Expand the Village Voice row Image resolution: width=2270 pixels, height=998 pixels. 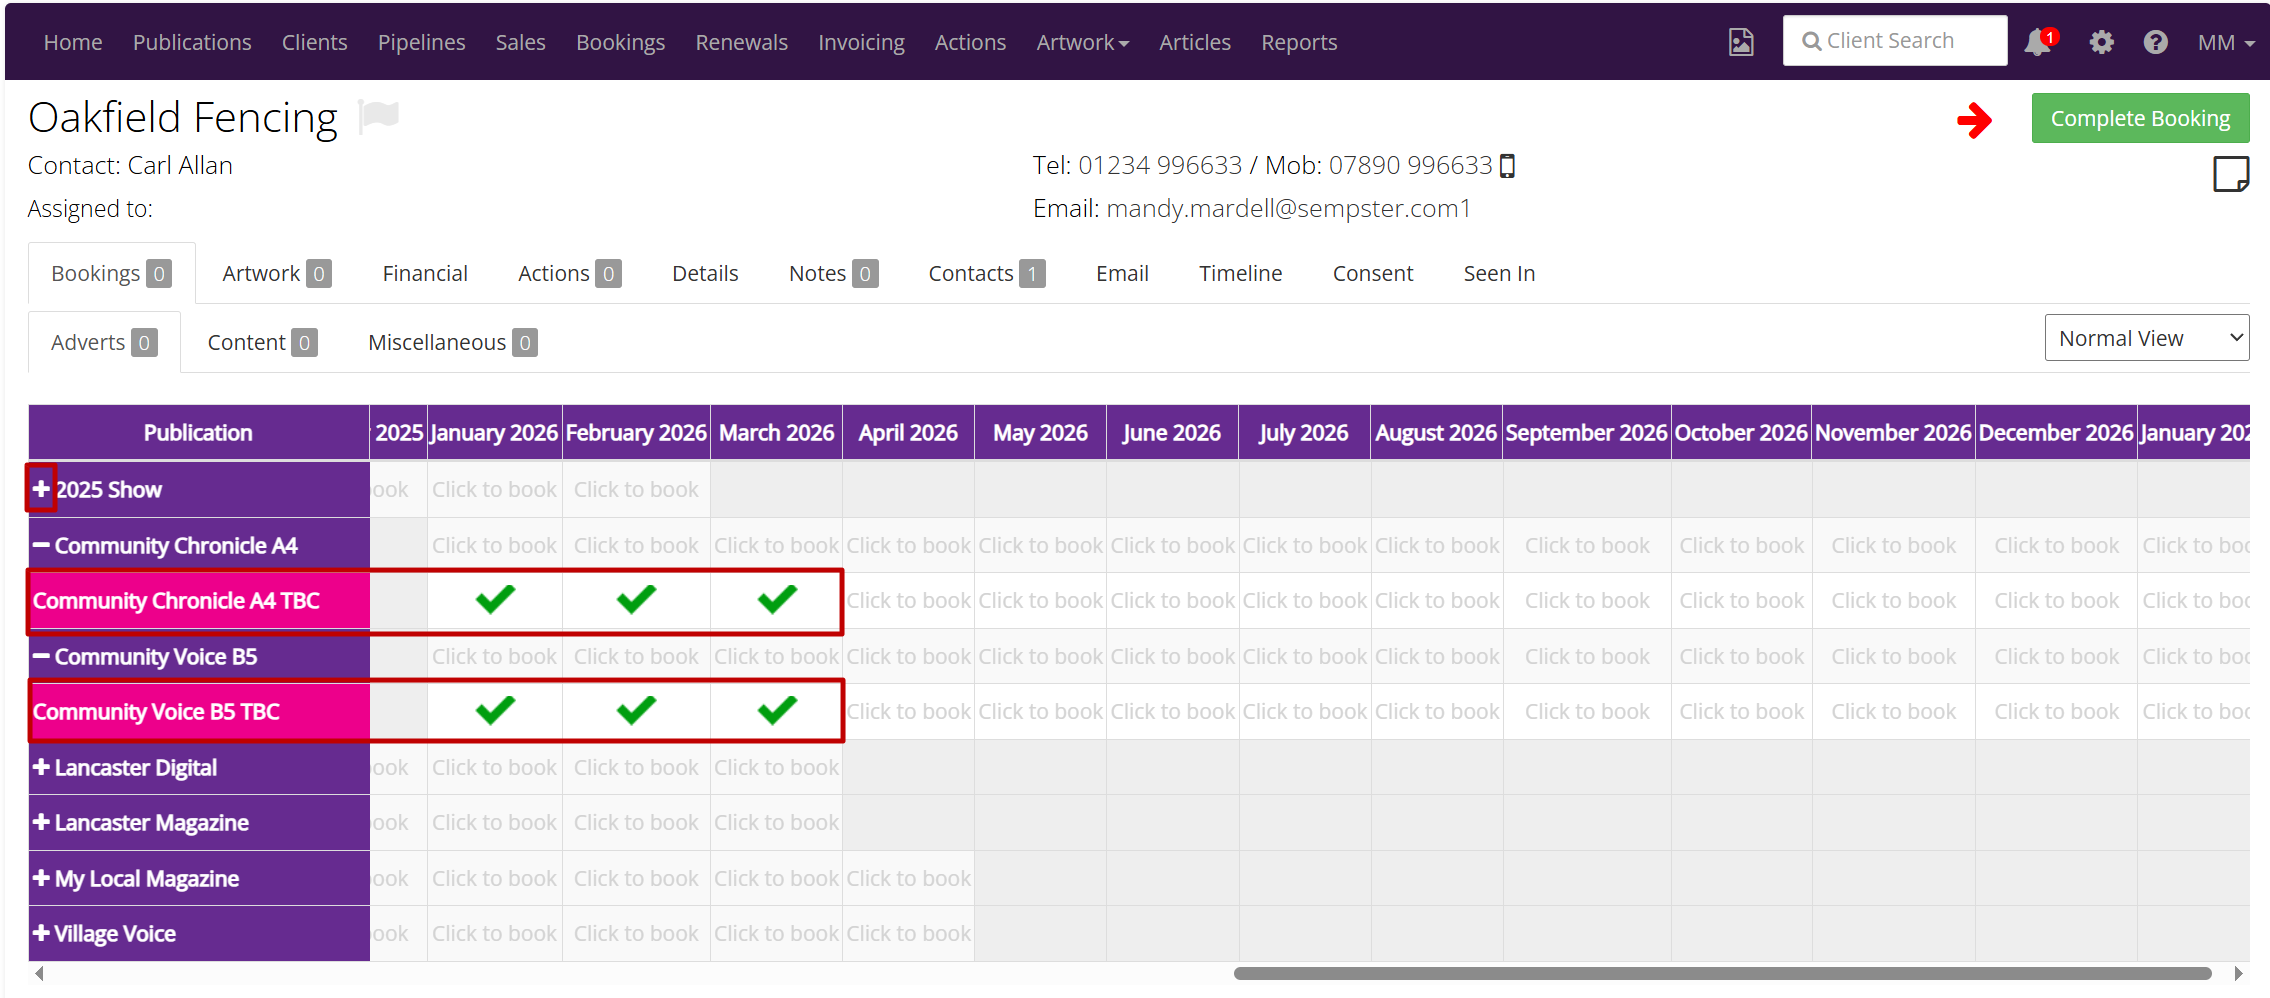(x=41, y=933)
